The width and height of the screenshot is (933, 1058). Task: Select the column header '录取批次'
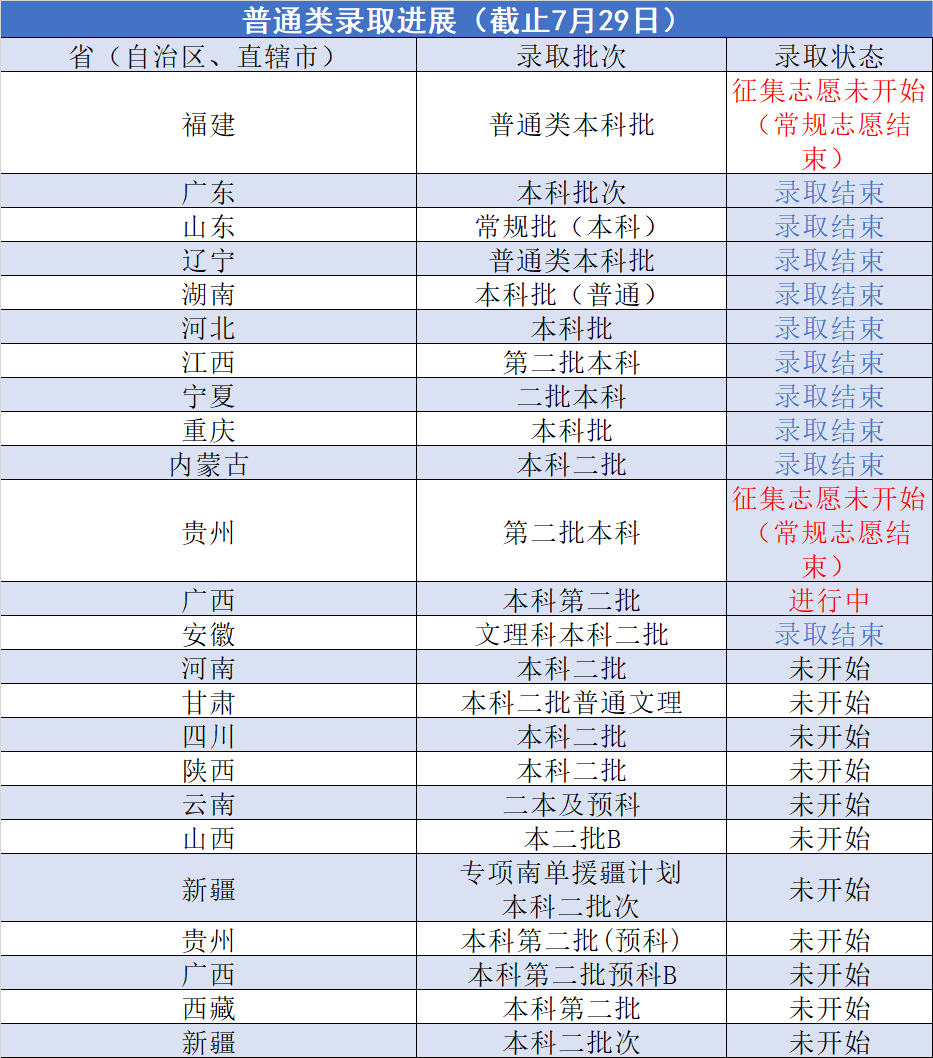click(x=571, y=56)
